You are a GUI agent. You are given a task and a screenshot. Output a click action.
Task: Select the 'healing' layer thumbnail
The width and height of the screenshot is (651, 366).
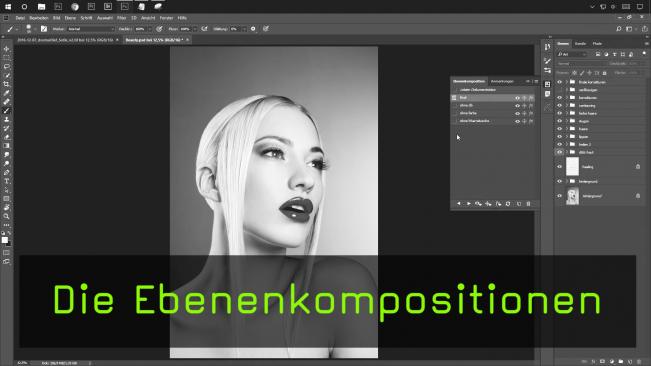point(573,167)
